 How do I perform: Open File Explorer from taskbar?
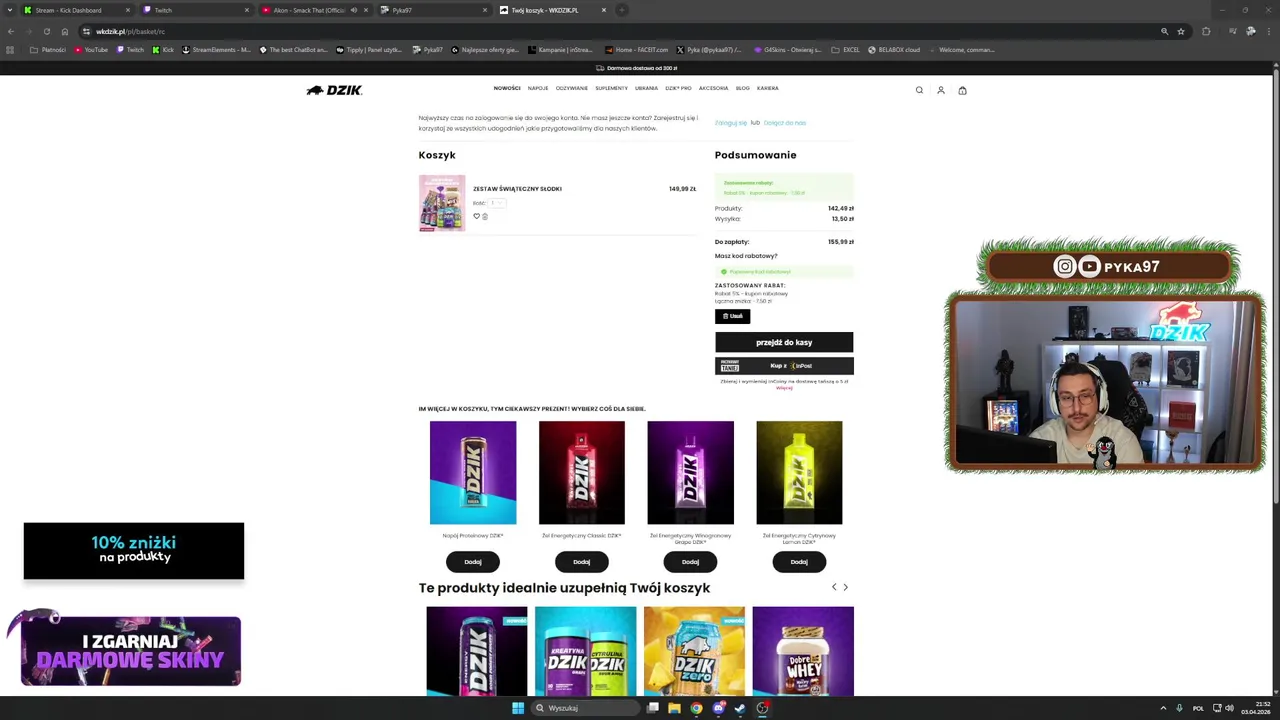pos(675,708)
